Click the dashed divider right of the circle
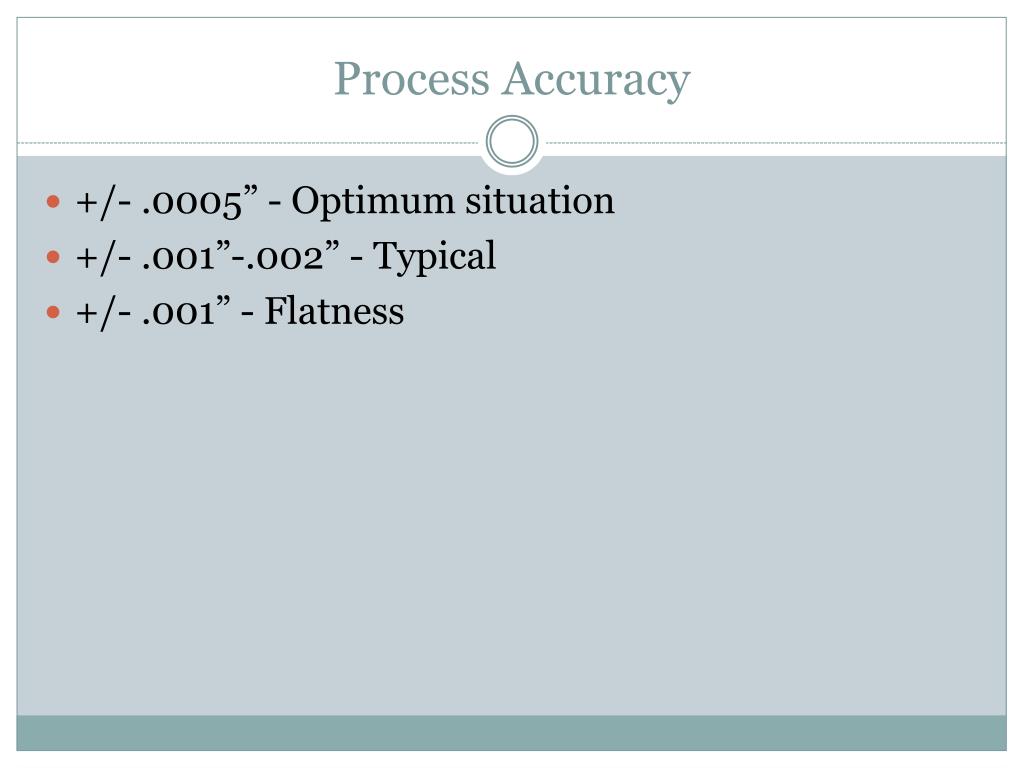 776,142
